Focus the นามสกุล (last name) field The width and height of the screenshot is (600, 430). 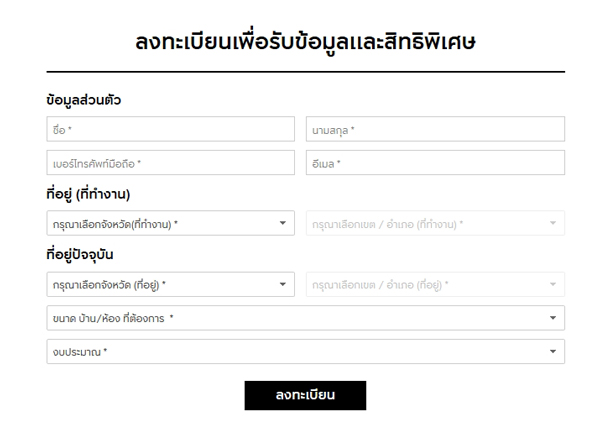pos(435,130)
